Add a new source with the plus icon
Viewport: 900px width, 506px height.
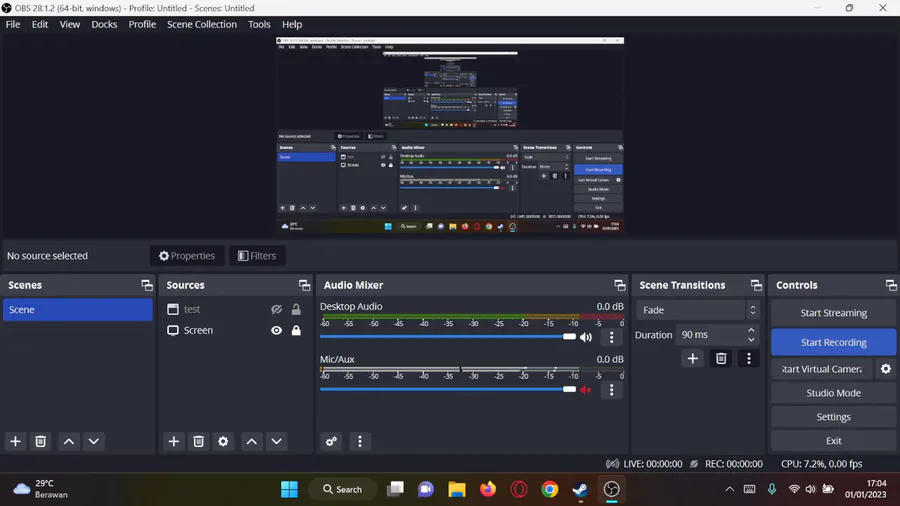[x=173, y=441]
